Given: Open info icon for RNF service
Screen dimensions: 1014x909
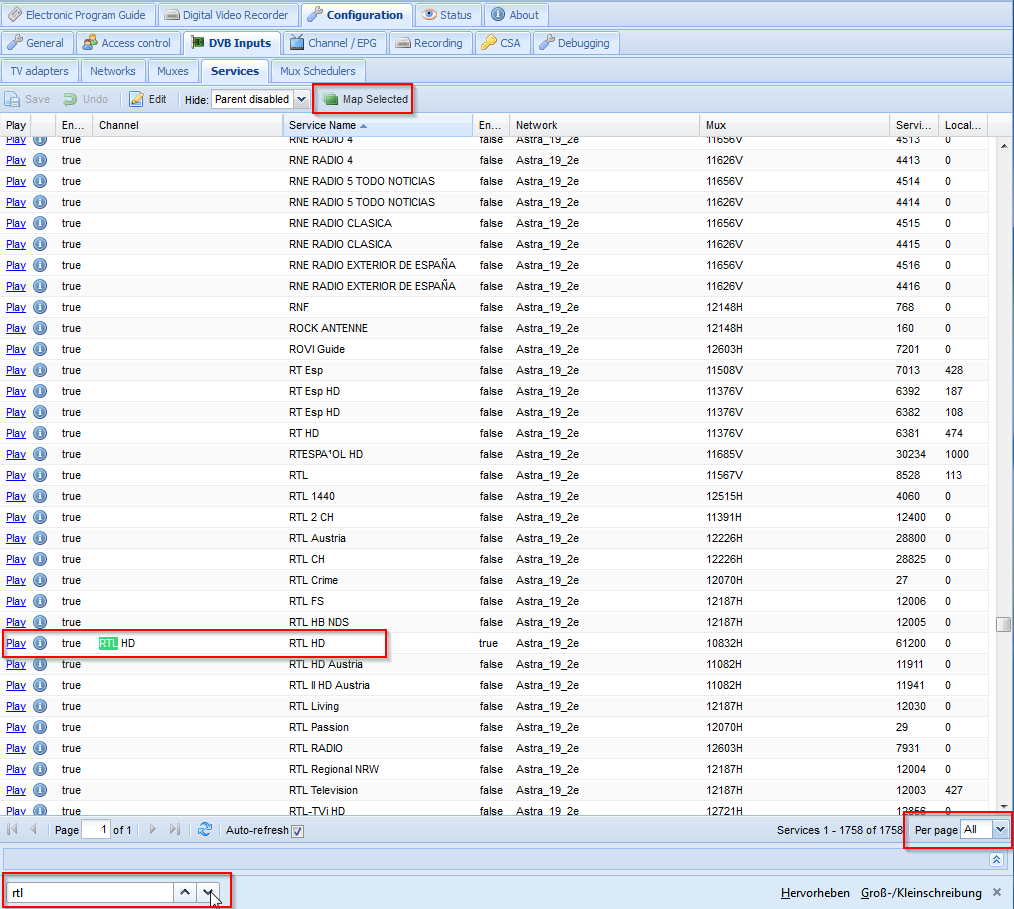Looking at the screenshot, I should (x=40, y=307).
